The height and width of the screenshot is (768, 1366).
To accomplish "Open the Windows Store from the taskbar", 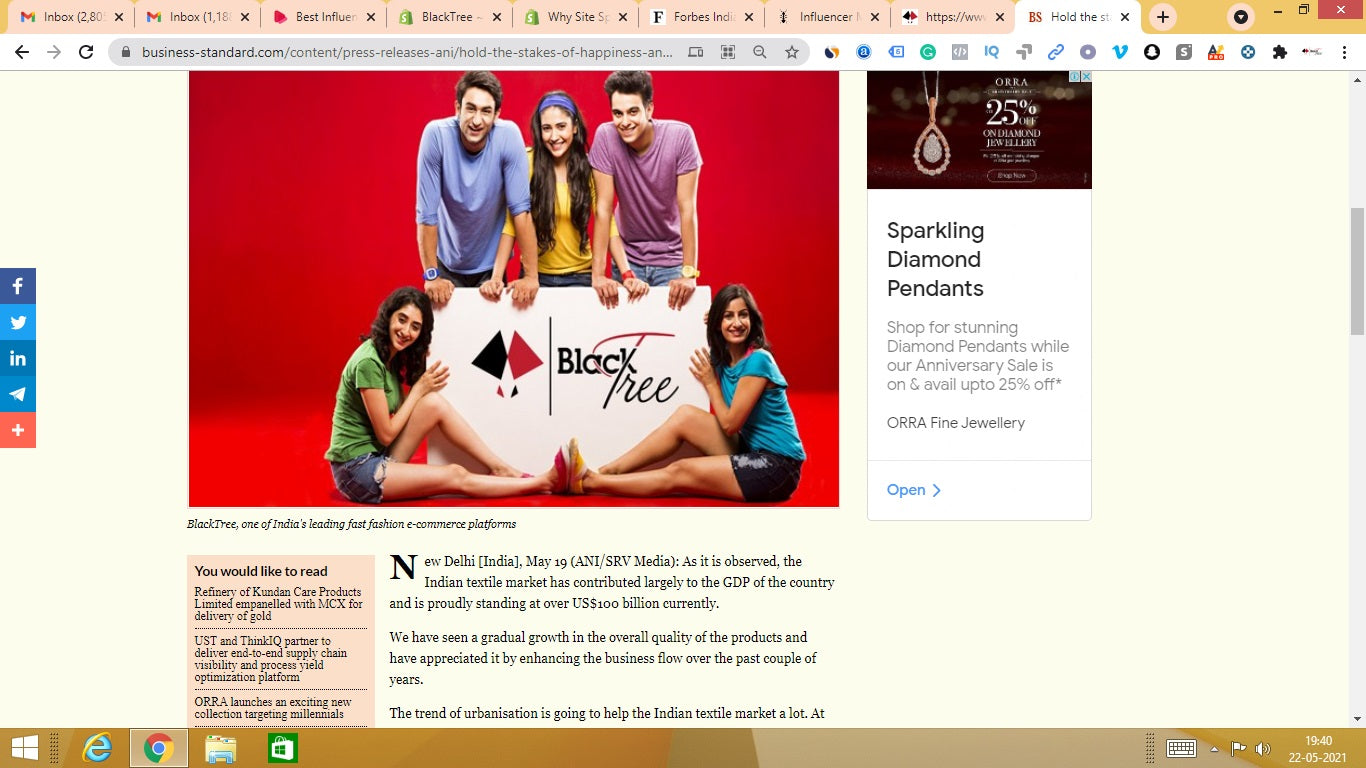I will (x=282, y=748).
